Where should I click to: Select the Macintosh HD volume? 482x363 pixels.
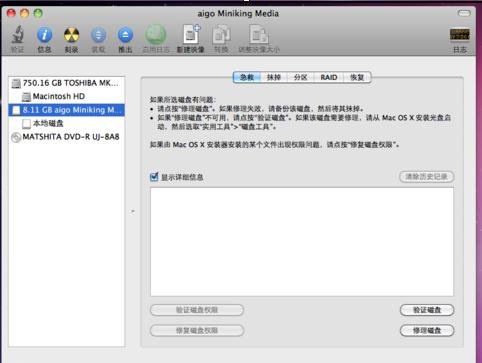tap(67, 97)
